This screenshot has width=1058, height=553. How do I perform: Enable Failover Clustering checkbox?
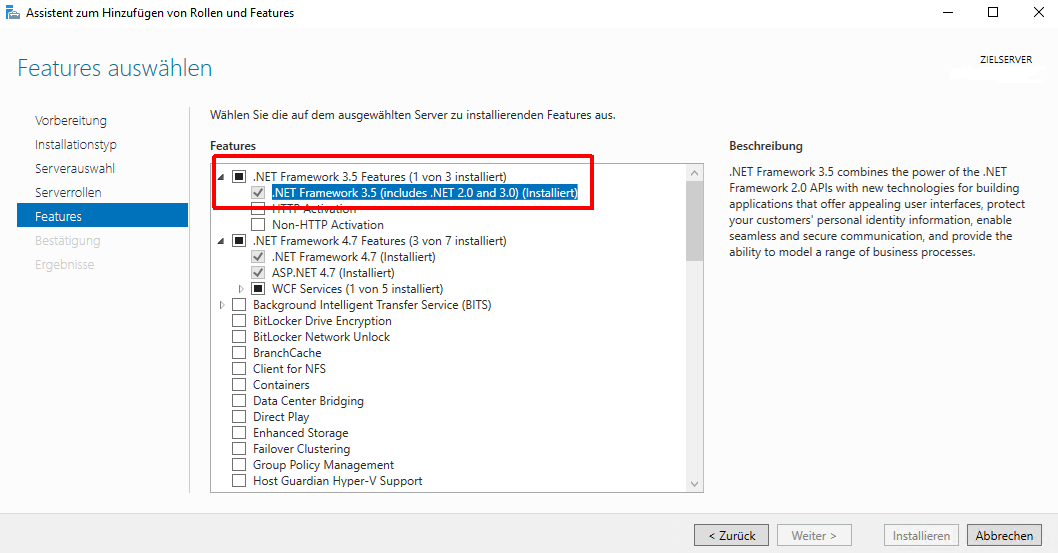[x=239, y=449]
